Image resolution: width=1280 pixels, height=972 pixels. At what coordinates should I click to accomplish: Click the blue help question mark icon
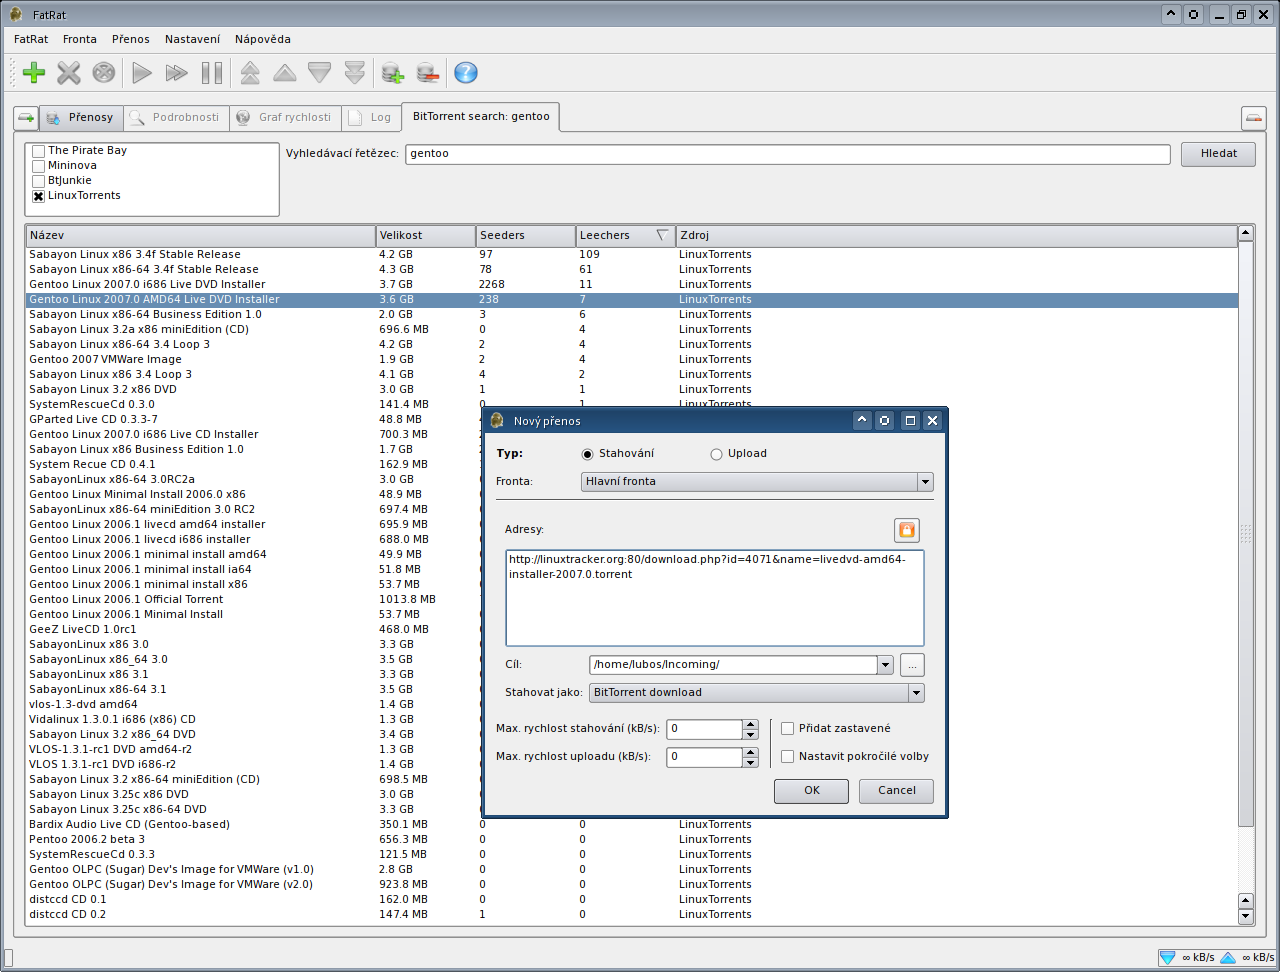pos(465,73)
